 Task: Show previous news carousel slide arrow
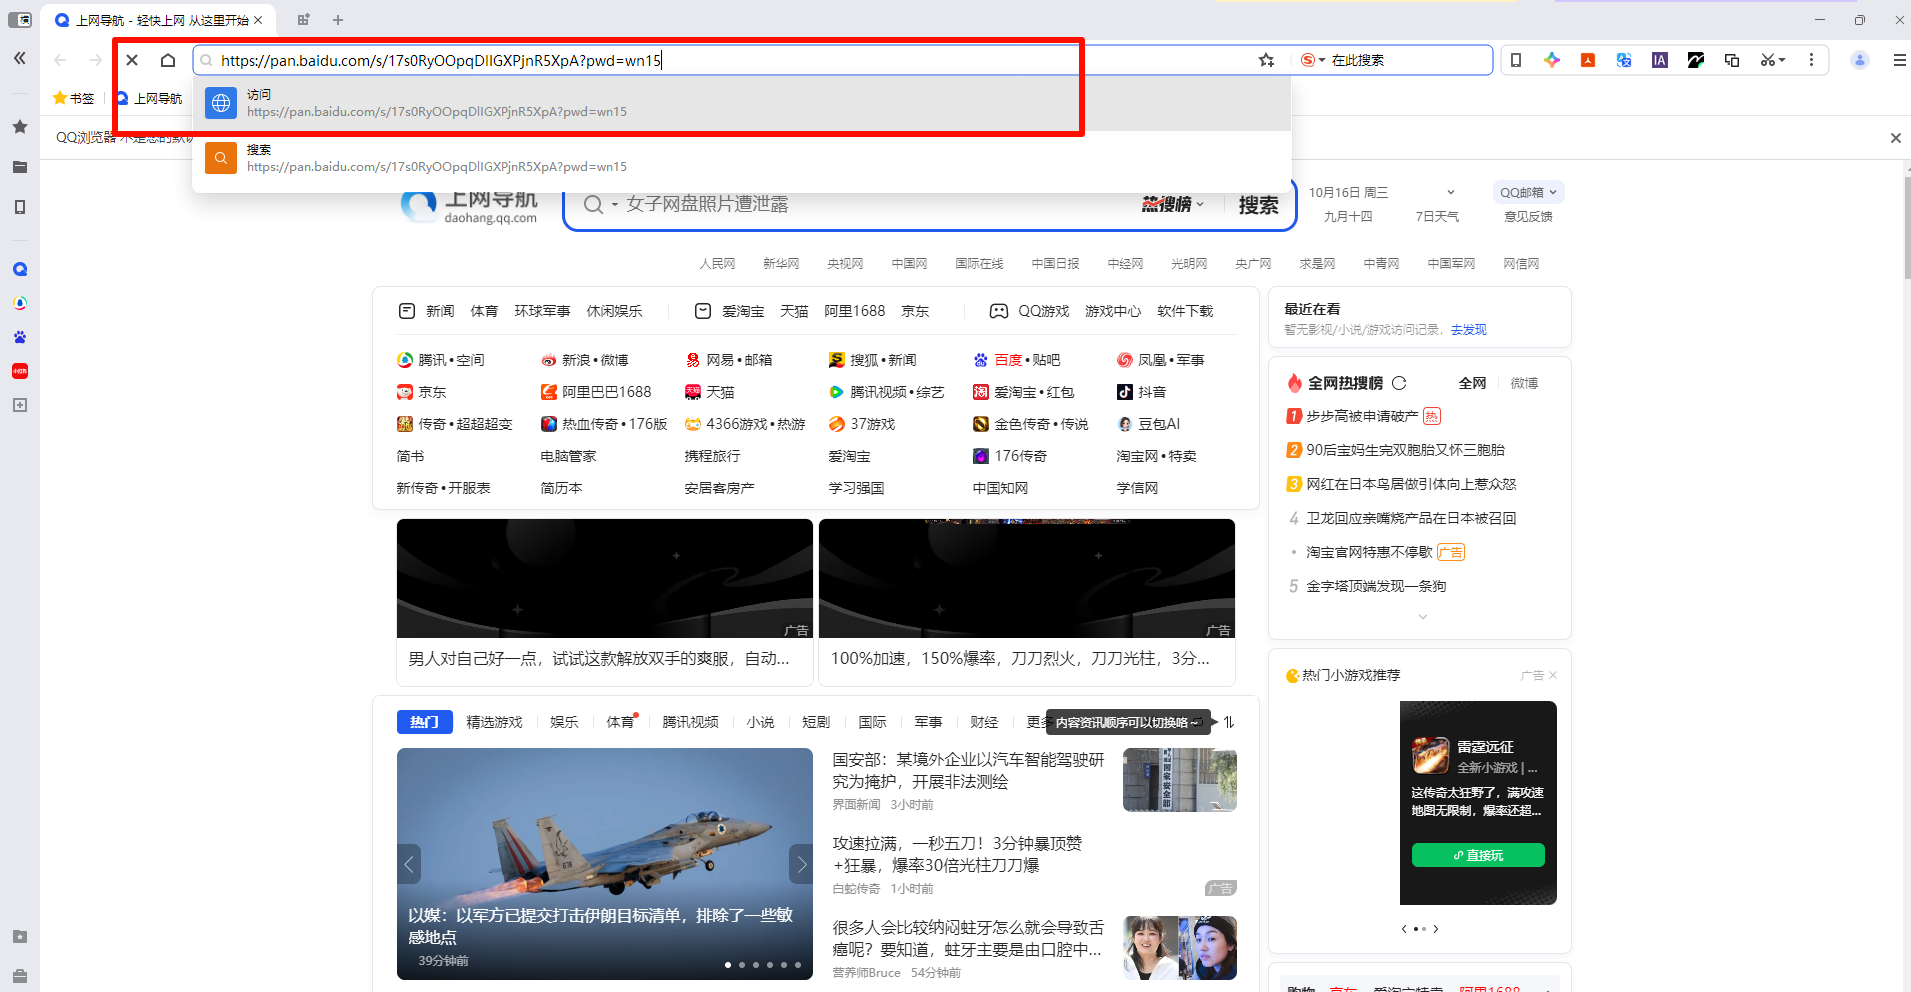tap(409, 864)
